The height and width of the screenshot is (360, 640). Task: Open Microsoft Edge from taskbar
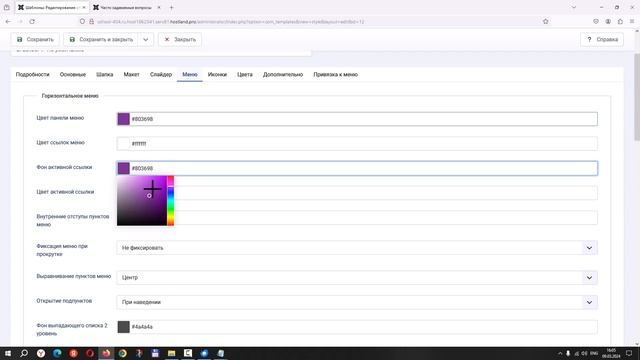tap(57, 353)
